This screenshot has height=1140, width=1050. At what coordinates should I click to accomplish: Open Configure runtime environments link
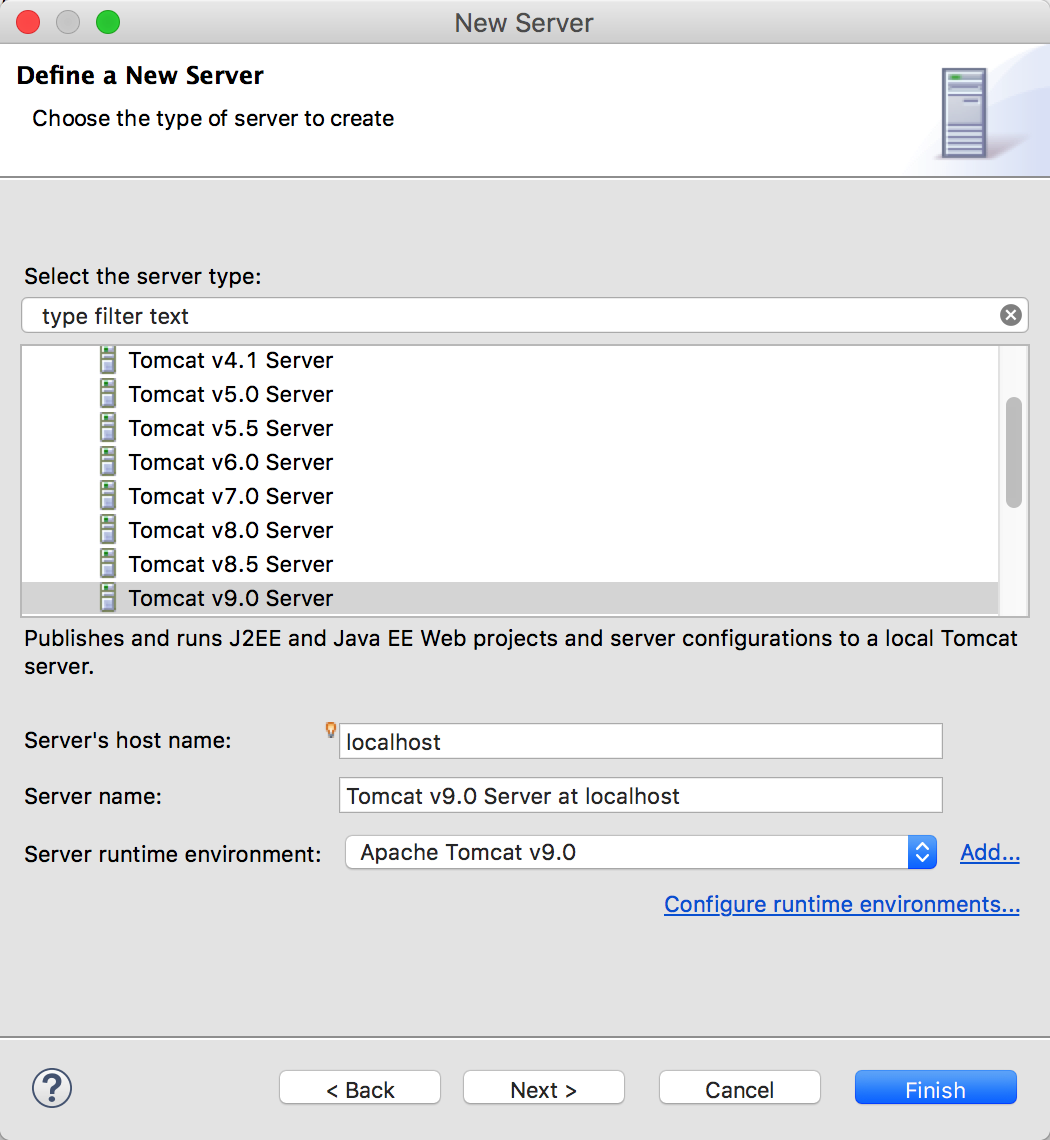[841, 904]
